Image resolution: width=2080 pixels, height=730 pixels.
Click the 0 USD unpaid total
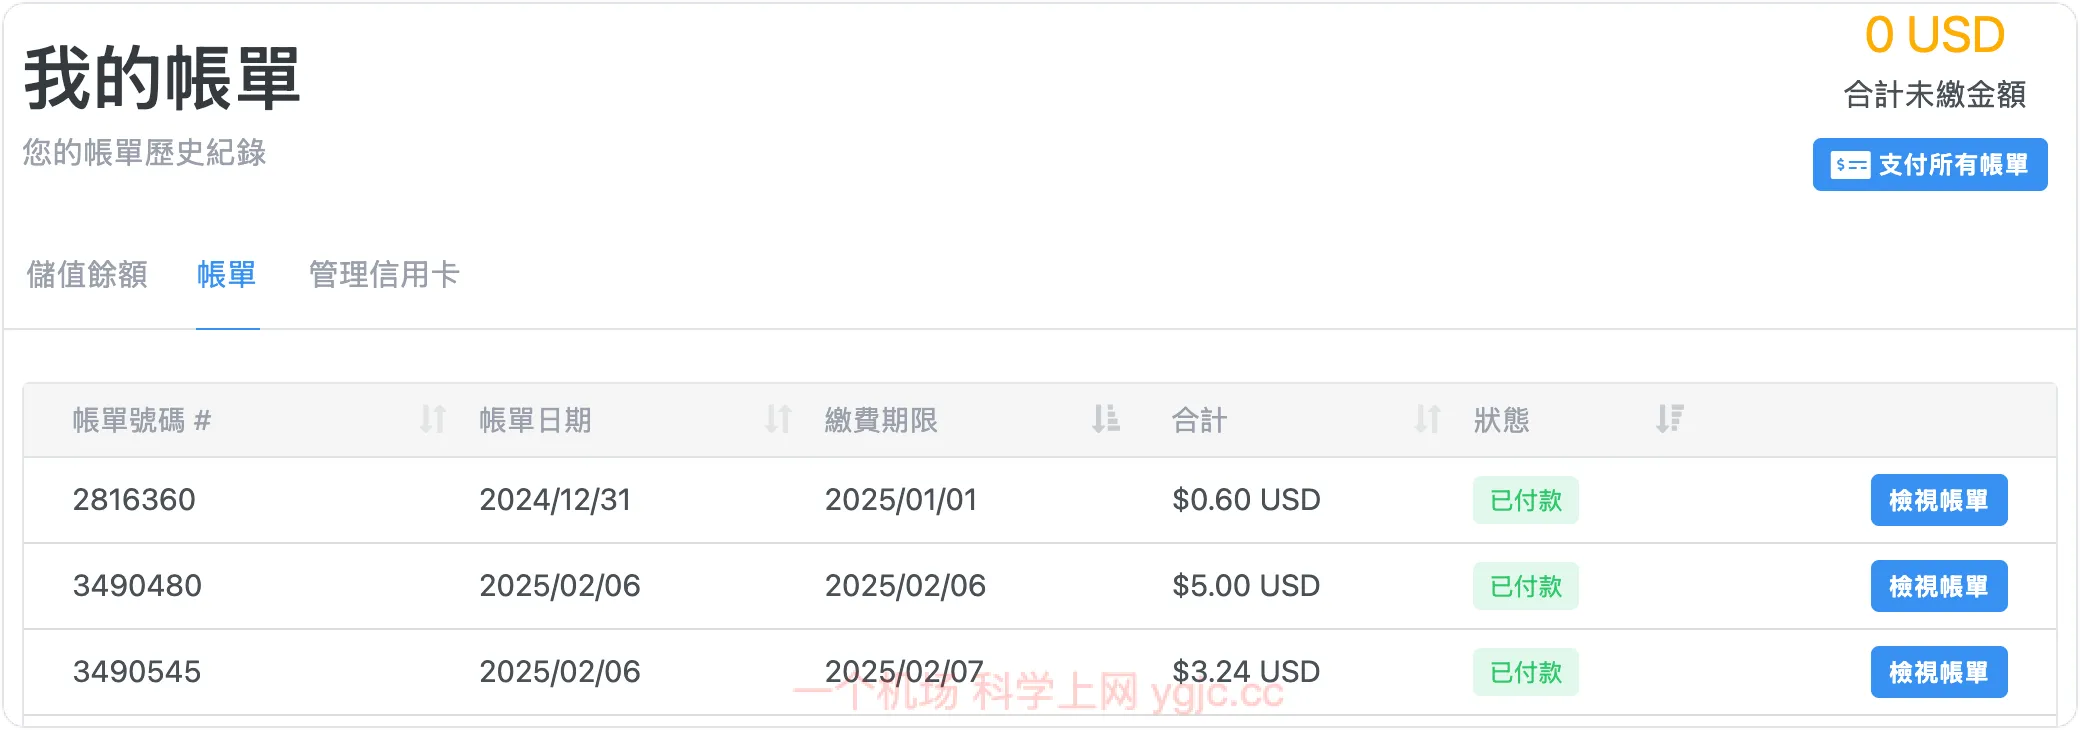click(x=1934, y=36)
